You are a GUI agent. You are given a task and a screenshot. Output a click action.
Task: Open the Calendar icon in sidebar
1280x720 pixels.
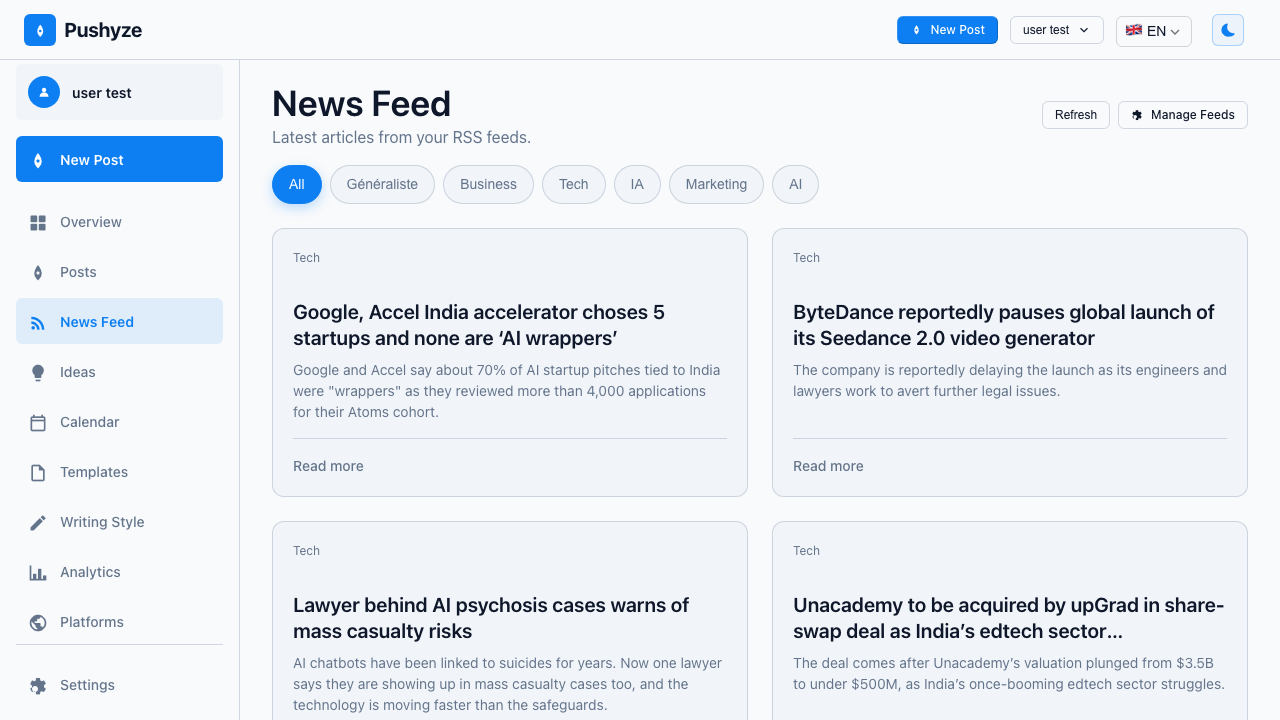pyautogui.click(x=38, y=422)
